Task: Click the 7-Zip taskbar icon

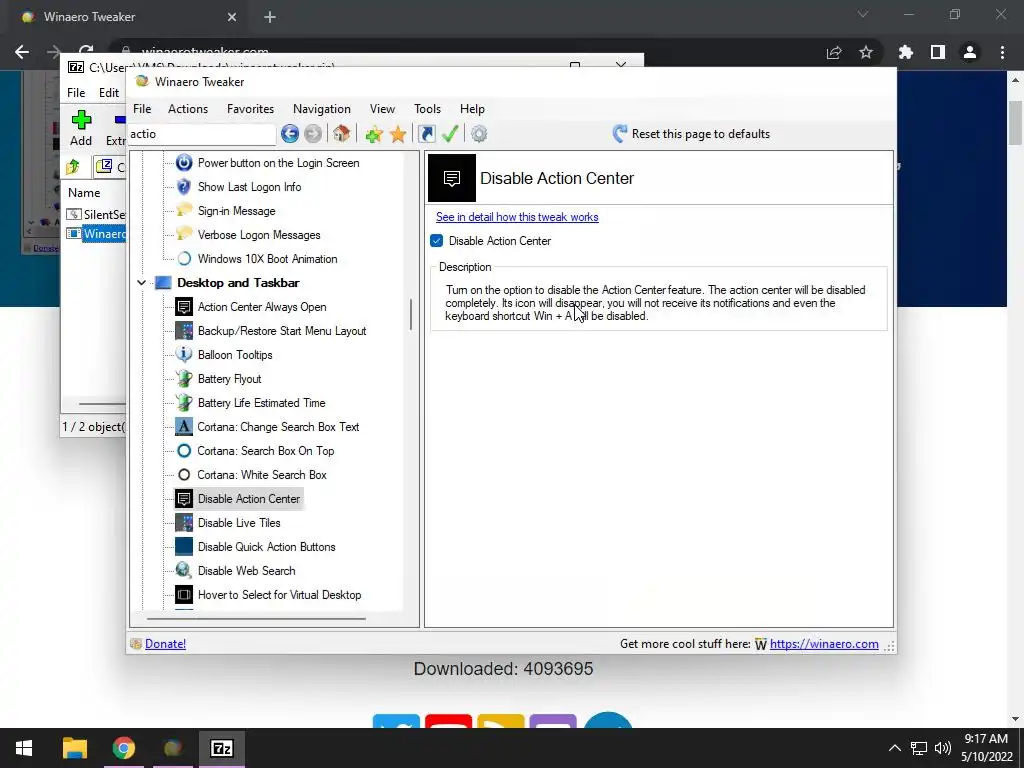Action: point(221,748)
